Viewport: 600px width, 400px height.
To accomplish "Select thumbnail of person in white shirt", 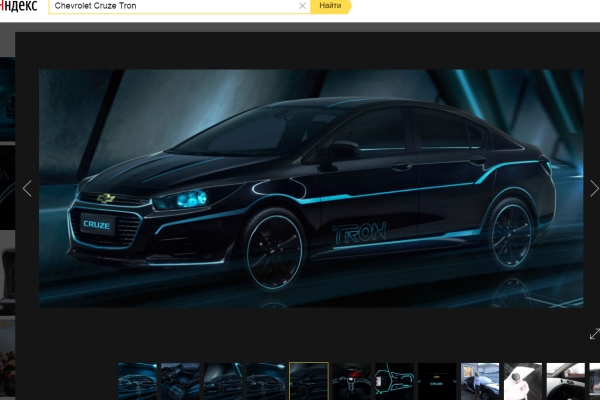I will click(x=523, y=381).
